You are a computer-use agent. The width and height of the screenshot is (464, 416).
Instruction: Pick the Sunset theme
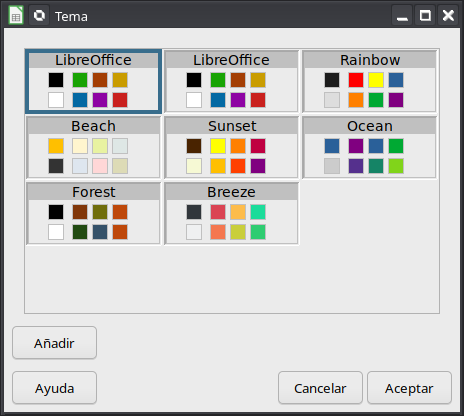click(232, 147)
